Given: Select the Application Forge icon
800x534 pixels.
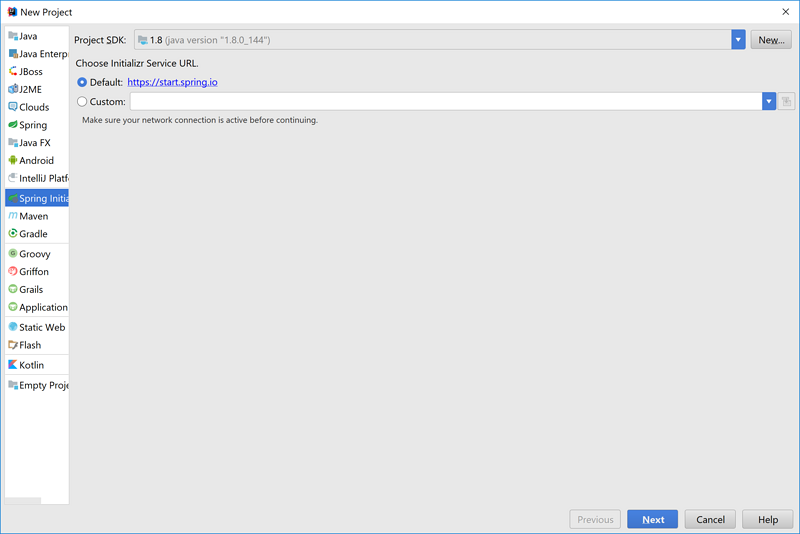Looking at the screenshot, I should [13, 307].
